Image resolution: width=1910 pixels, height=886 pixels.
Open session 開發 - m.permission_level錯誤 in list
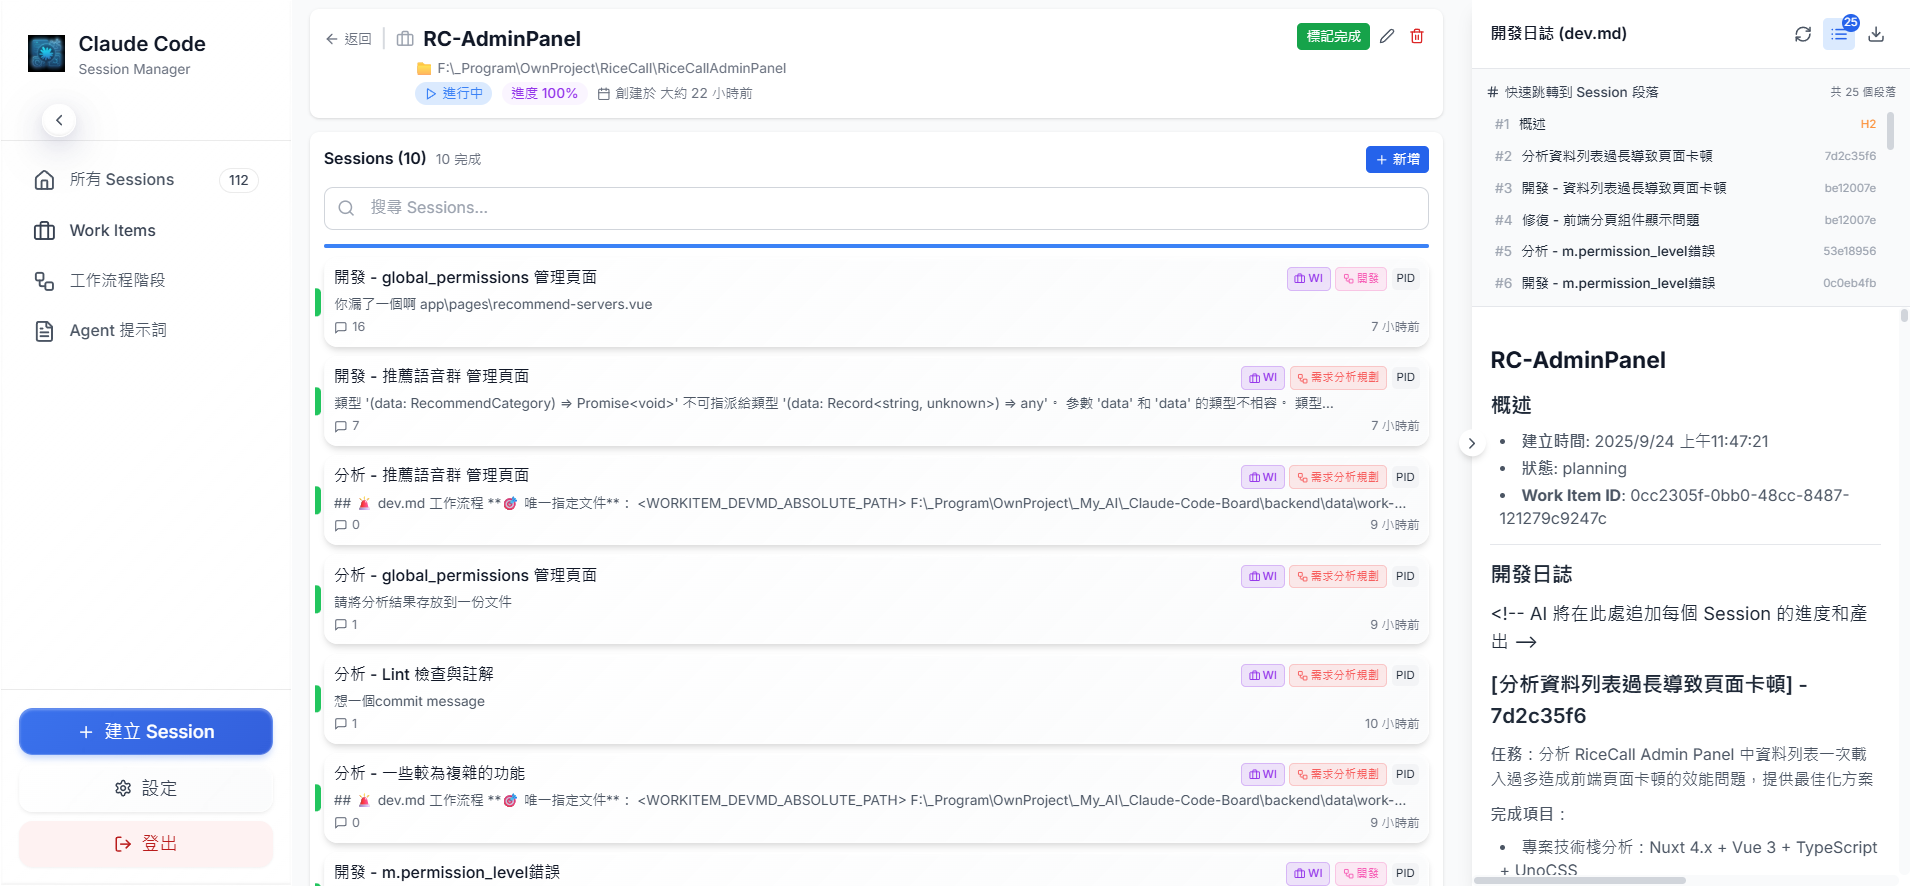876,869
